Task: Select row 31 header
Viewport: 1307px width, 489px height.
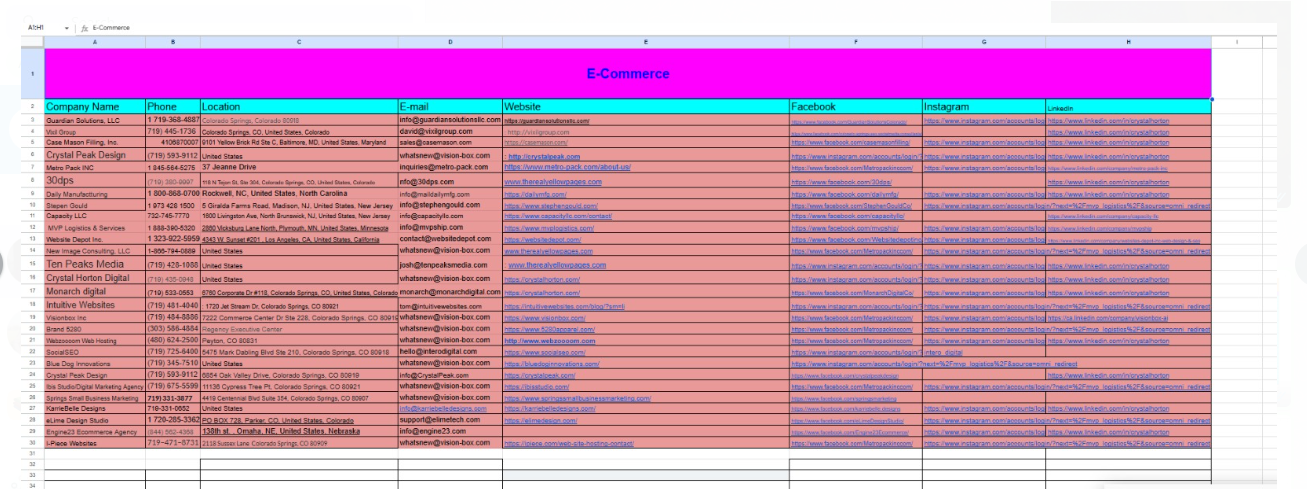Action: (32, 452)
